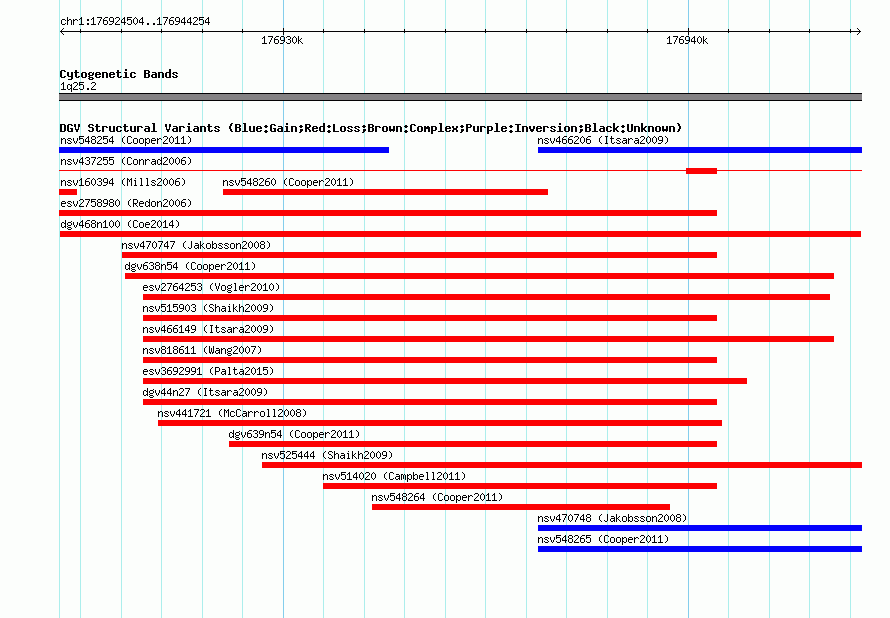Click the right arrowhead of the scale ruler
Image resolution: width=890 pixels, height=618 pixels.
[x=858, y=31]
